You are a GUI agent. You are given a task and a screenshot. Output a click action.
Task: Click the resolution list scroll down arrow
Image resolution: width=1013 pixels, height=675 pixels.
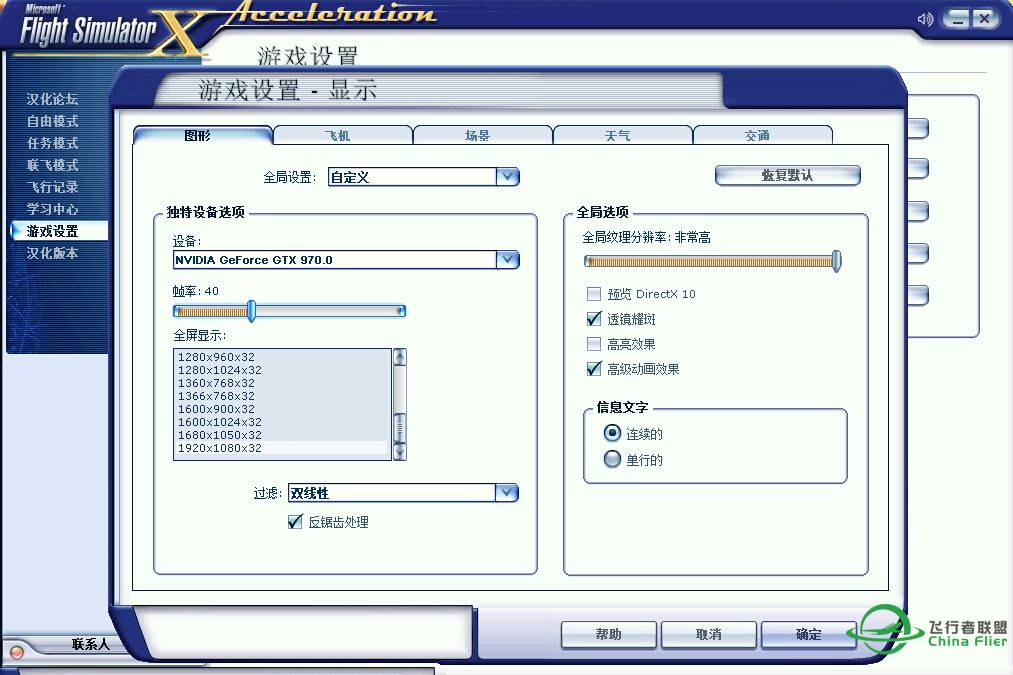pyautogui.click(x=400, y=451)
